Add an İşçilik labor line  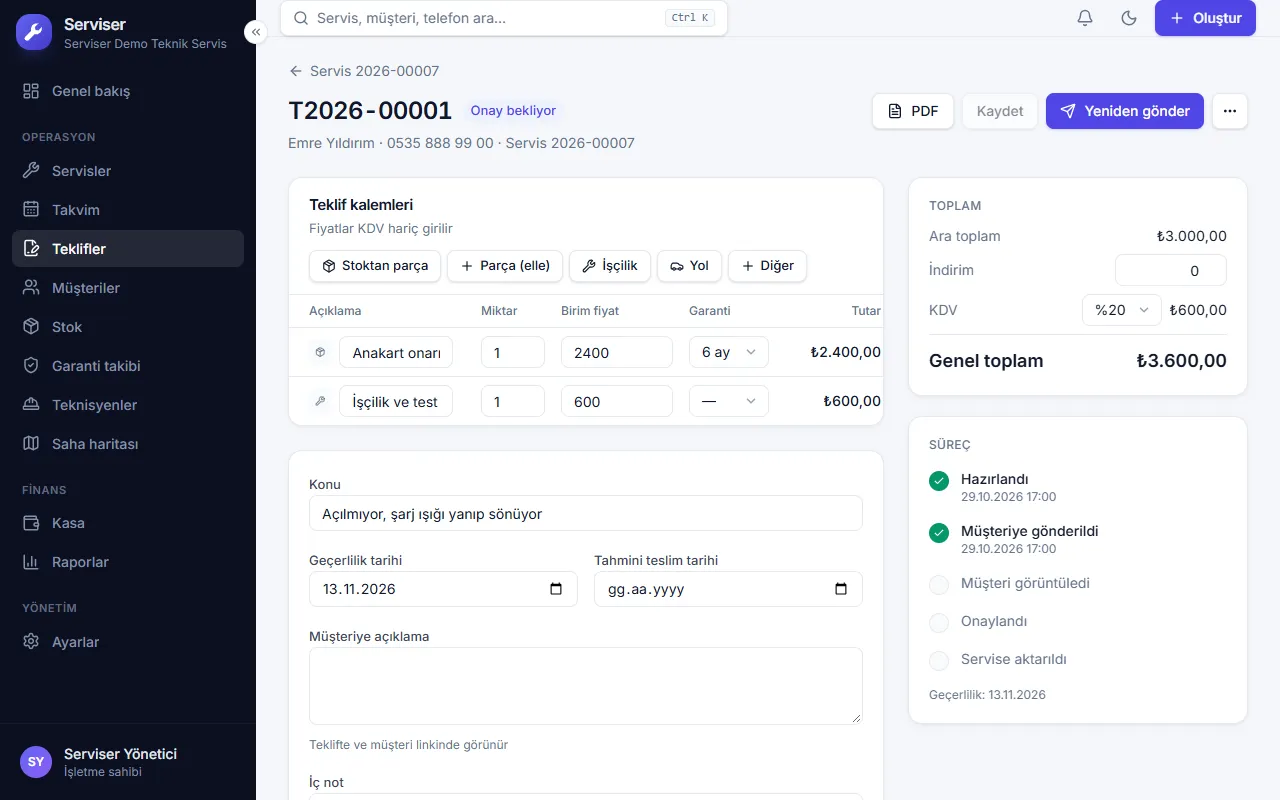point(610,266)
